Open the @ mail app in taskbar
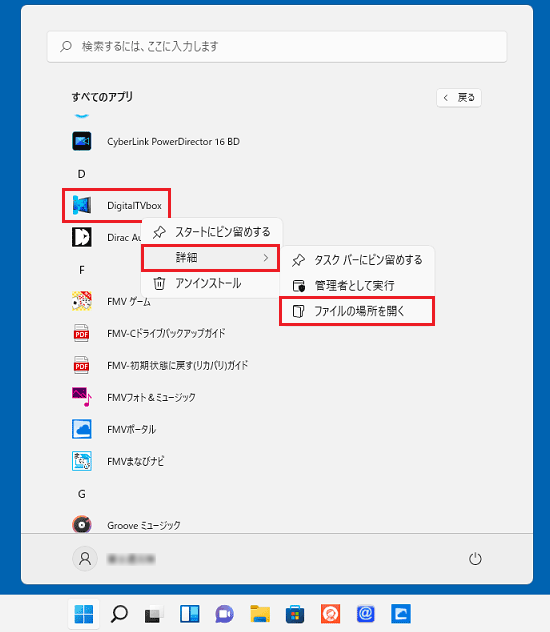The image size is (550, 632). point(365,614)
